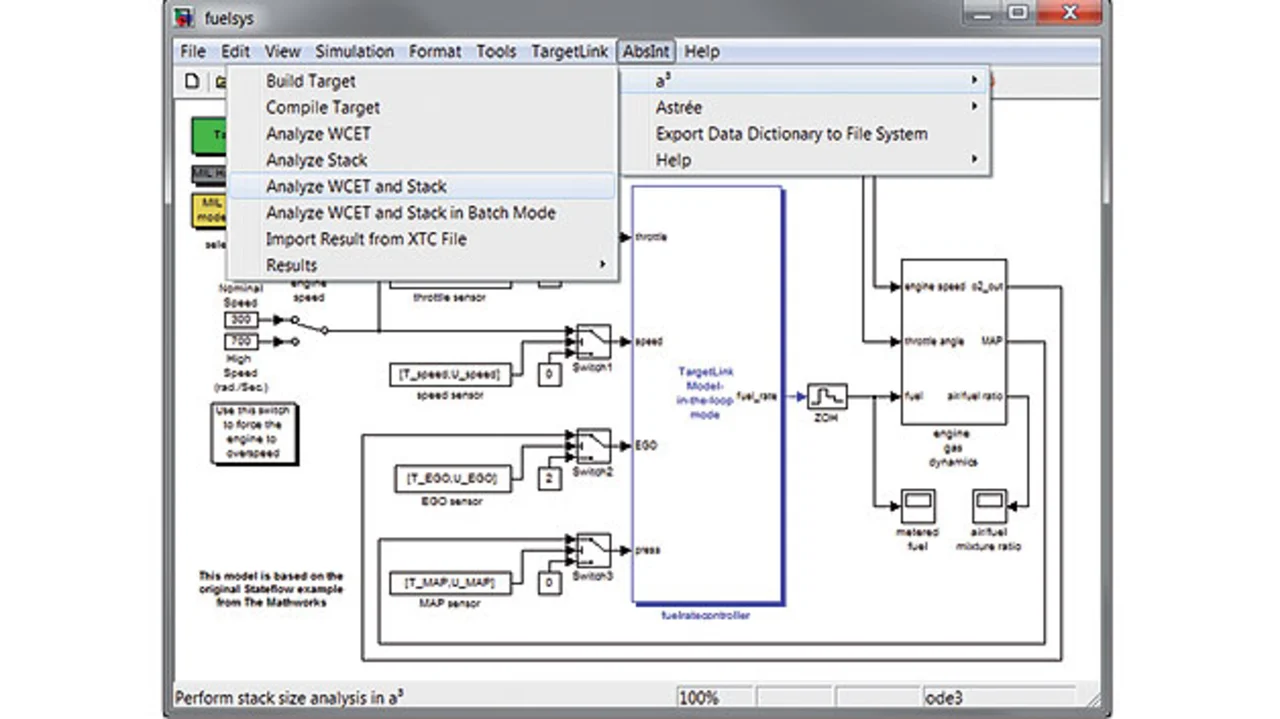Open the Tools menu
Screen dimensions: 1280x719
tap(496, 51)
